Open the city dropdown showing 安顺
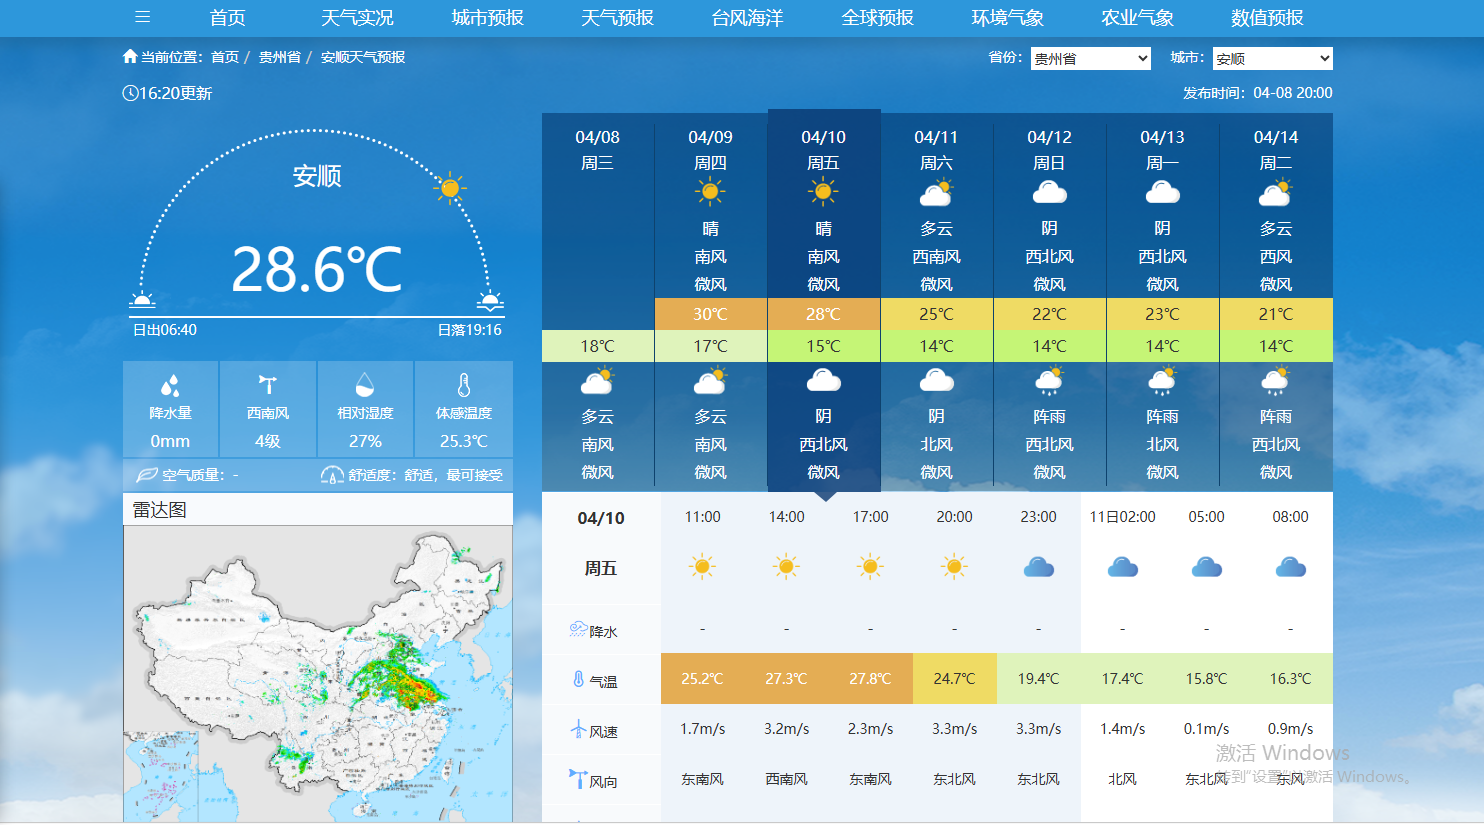1484x825 pixels. 1272,59
